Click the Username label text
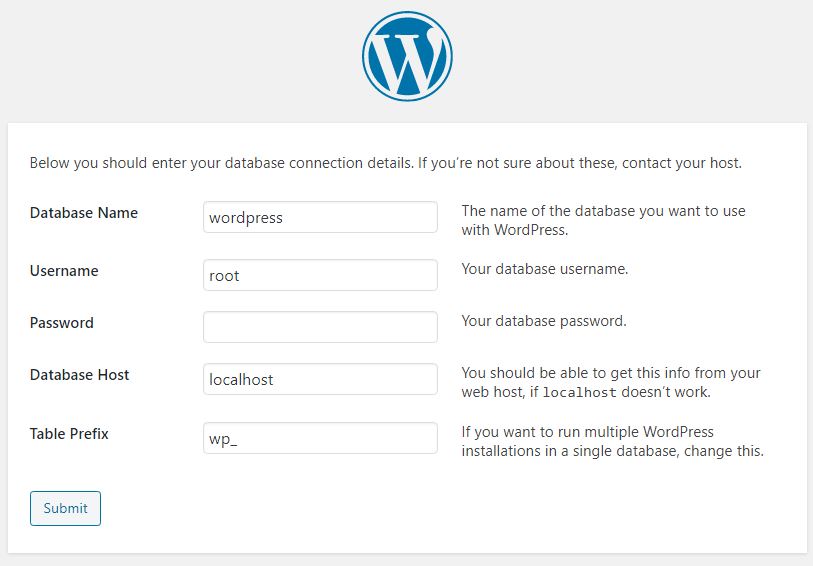The width and height of the screenshot is (813, 566). [x=64, y=271]
